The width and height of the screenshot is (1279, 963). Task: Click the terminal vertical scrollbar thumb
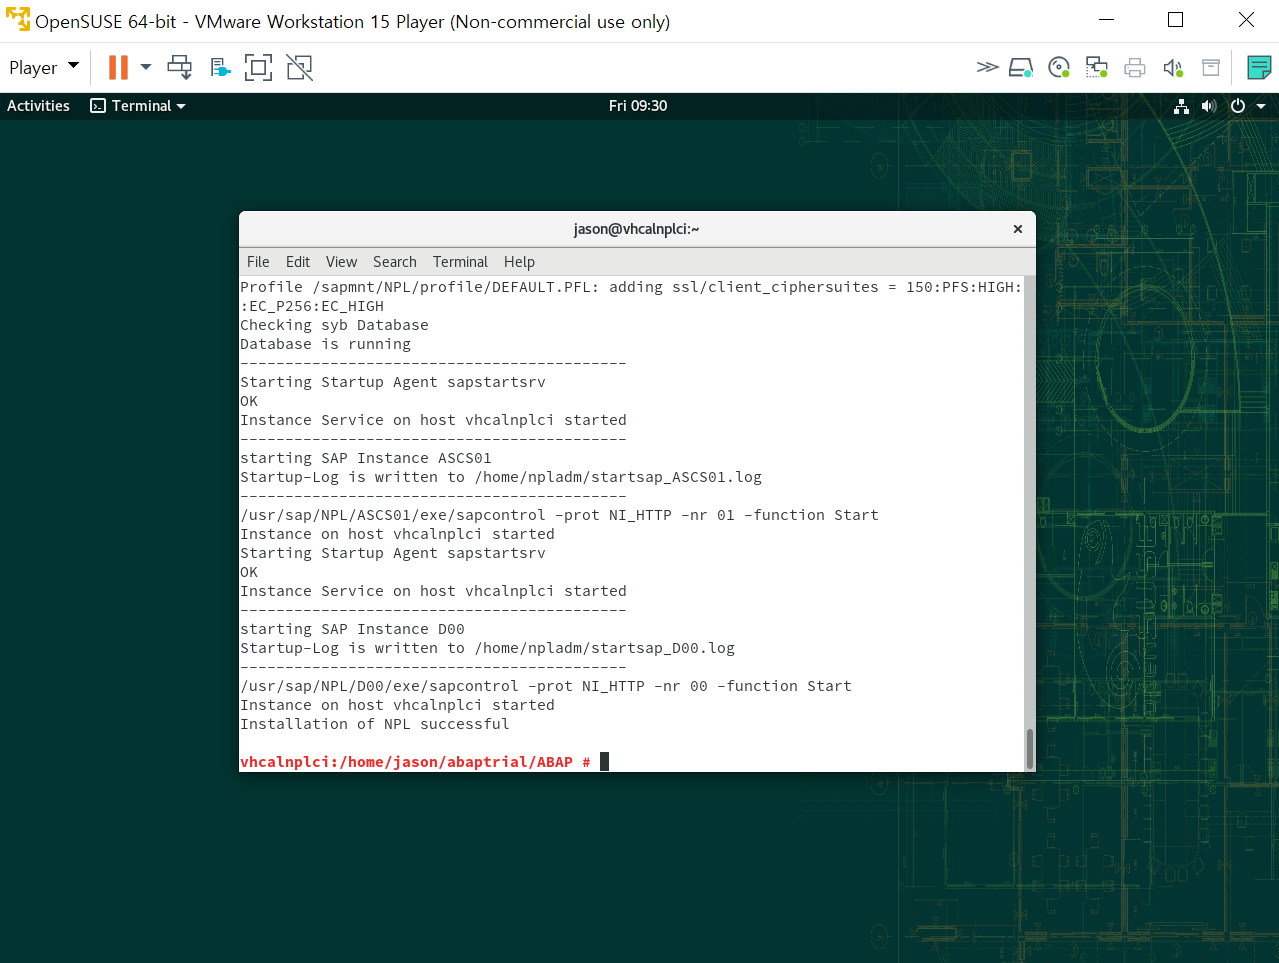click(x=1030, y=749)
